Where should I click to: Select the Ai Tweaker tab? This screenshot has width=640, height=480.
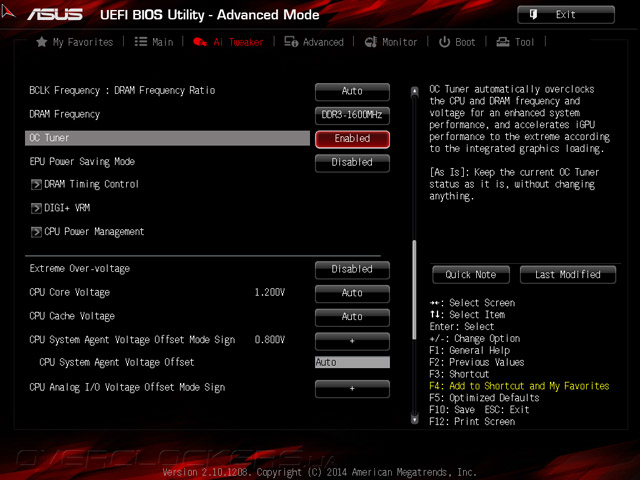pyautogui.click(x=228, y=42)
